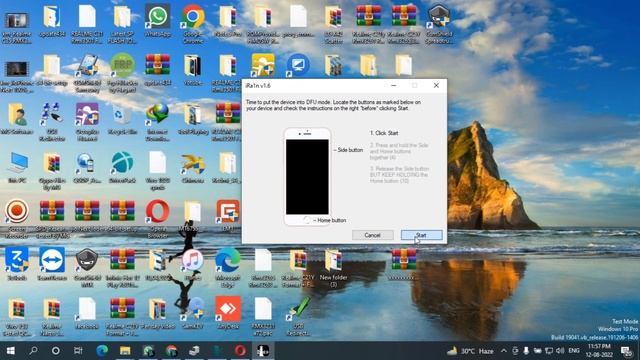Open the volume control in system tray
The height and width of the screenshot is (360, 640).
560,351
